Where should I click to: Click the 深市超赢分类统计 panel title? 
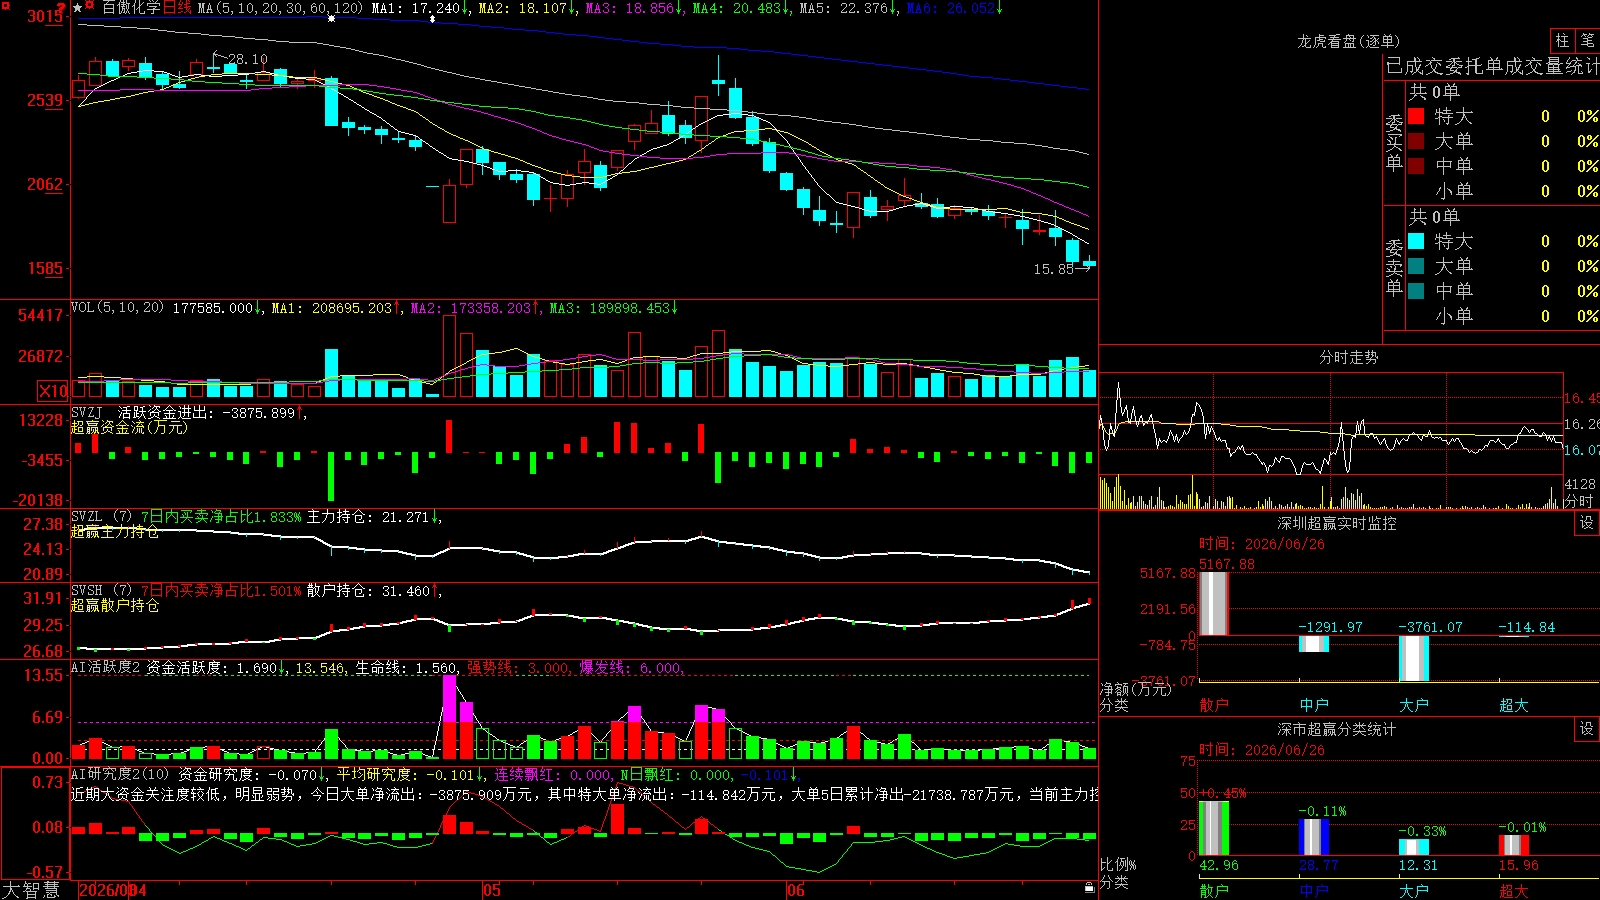tap(1337, 729)
